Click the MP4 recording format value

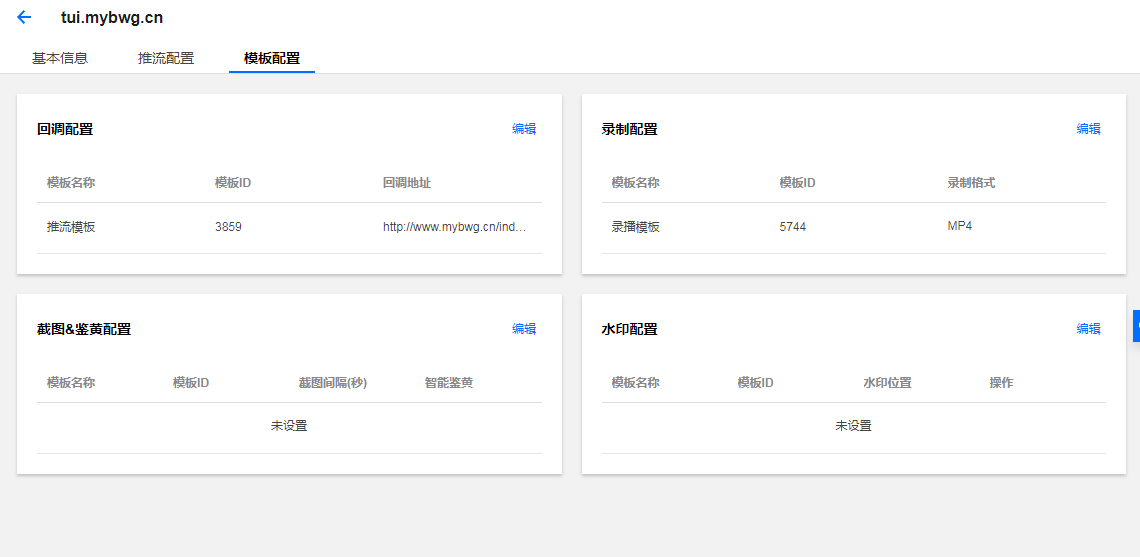[x=960, y=226]
